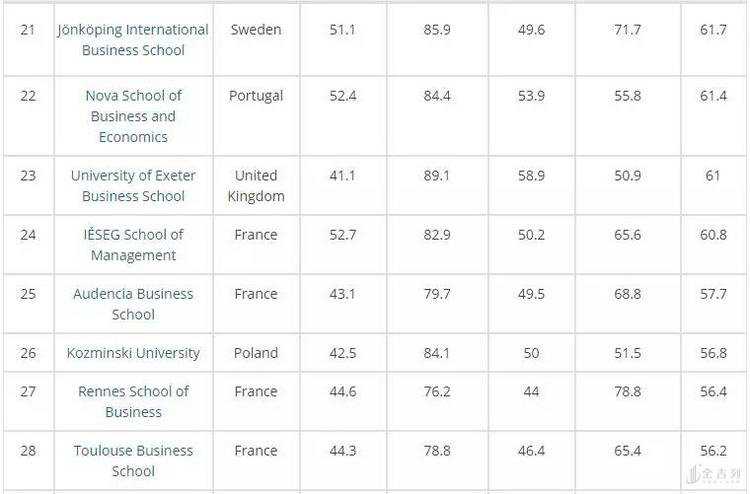Select the 89.1 score cell

click(437, 175)
